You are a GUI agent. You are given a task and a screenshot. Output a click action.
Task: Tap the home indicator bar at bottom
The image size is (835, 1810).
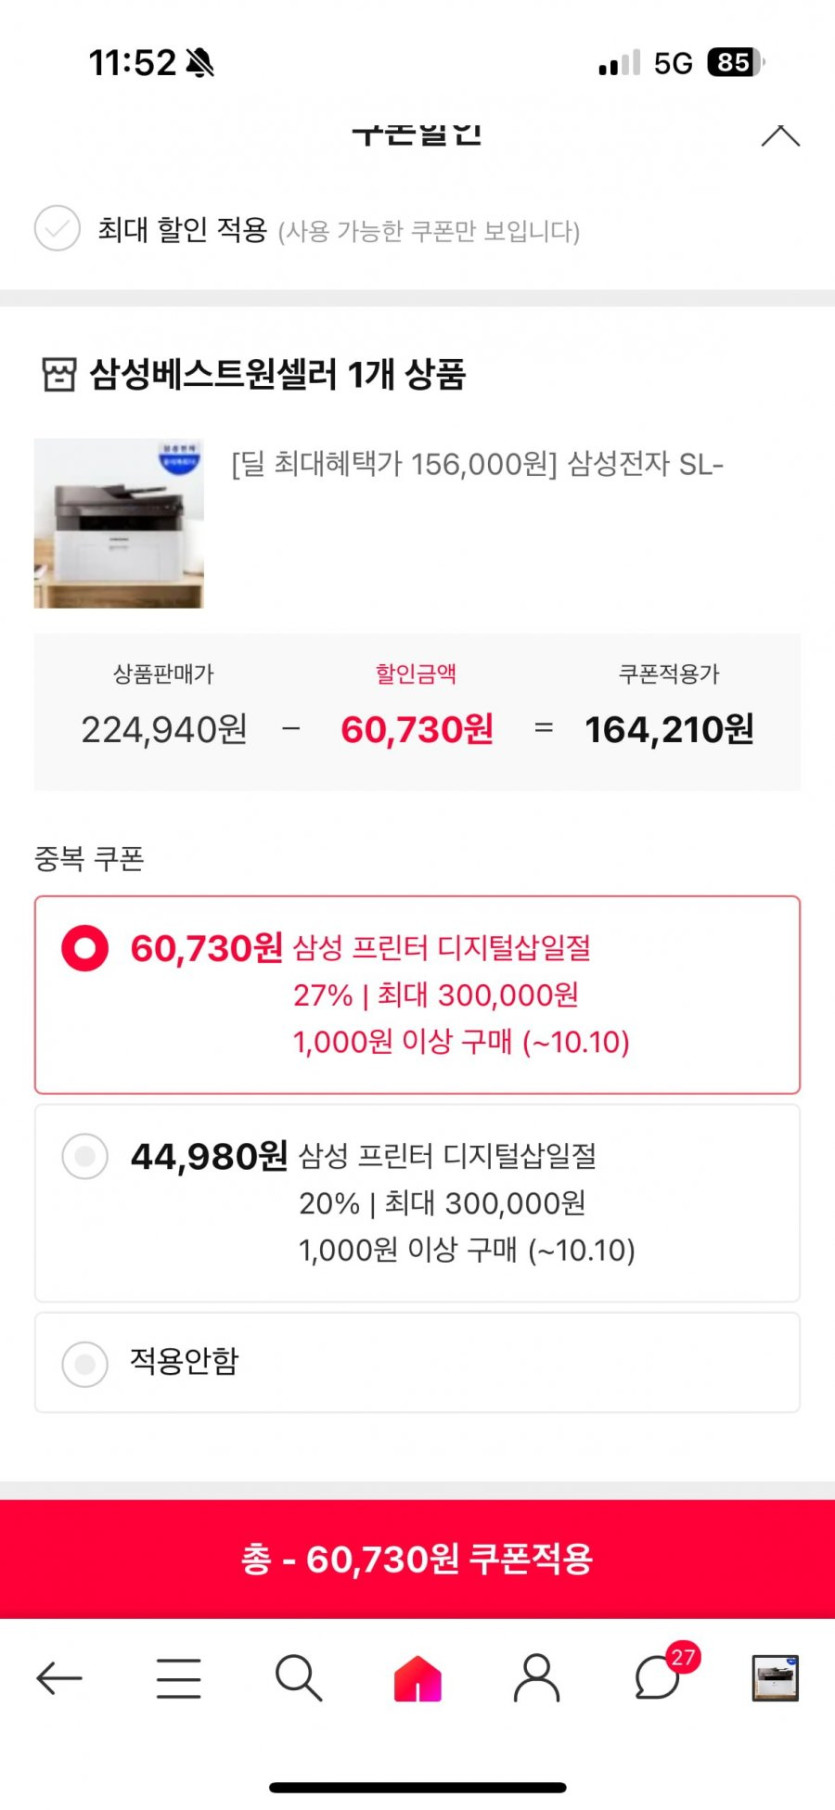coord(417,1787)
